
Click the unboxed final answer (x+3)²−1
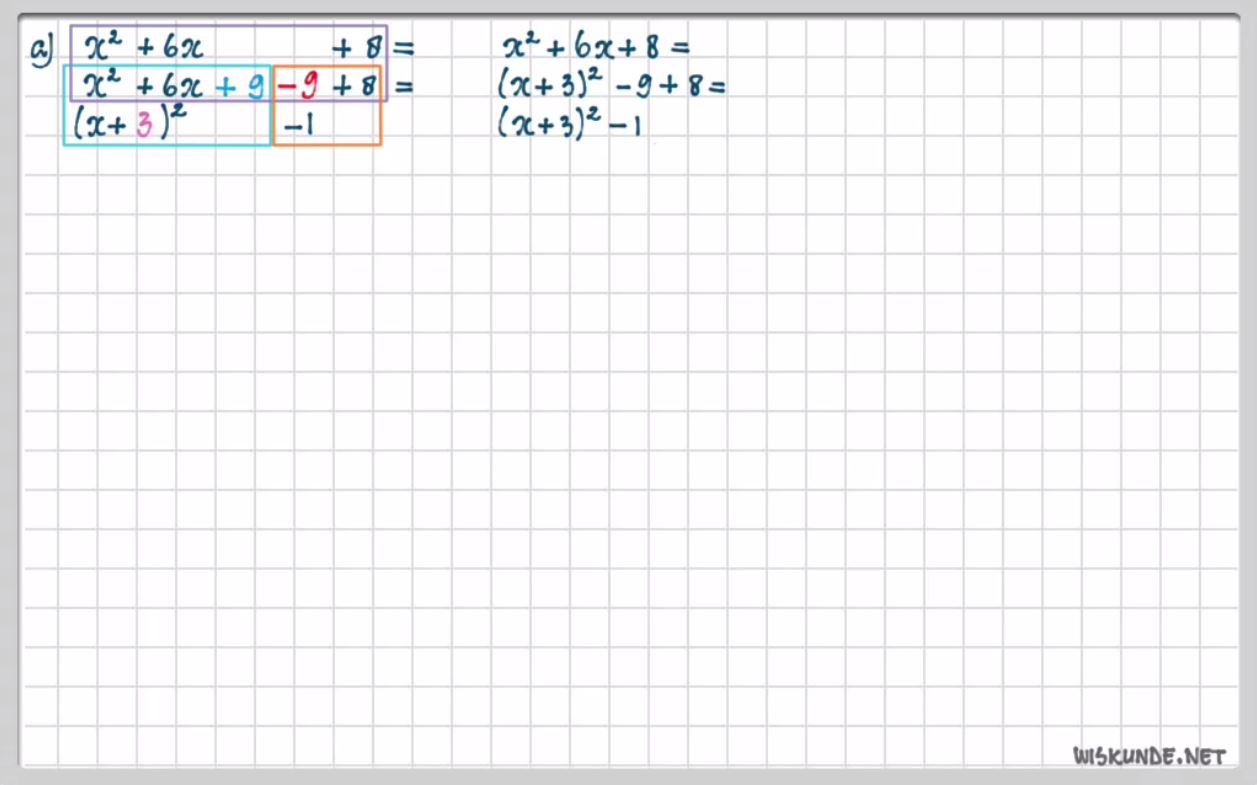[570, 126]
